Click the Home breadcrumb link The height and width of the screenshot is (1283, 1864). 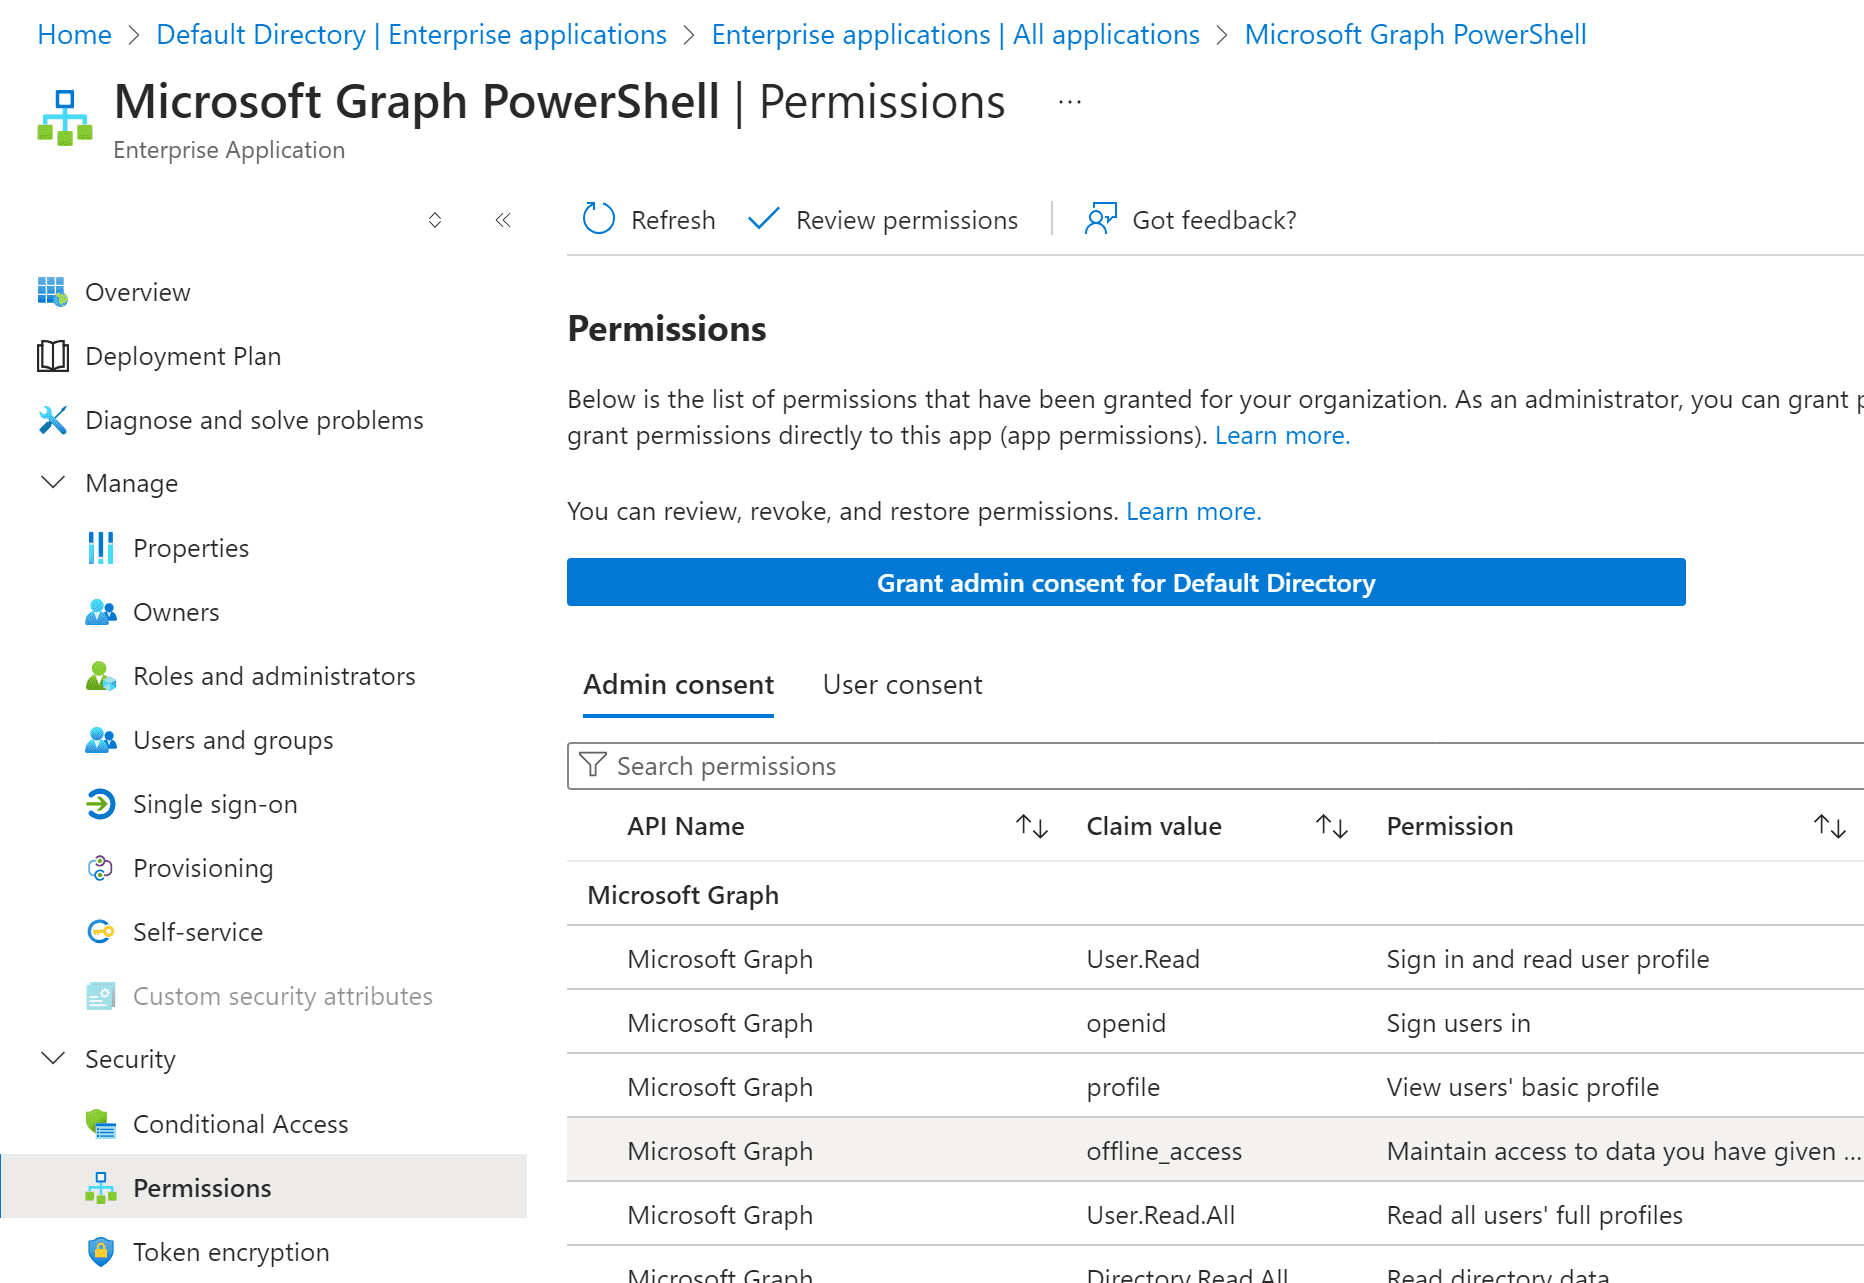tap(74, 34)
